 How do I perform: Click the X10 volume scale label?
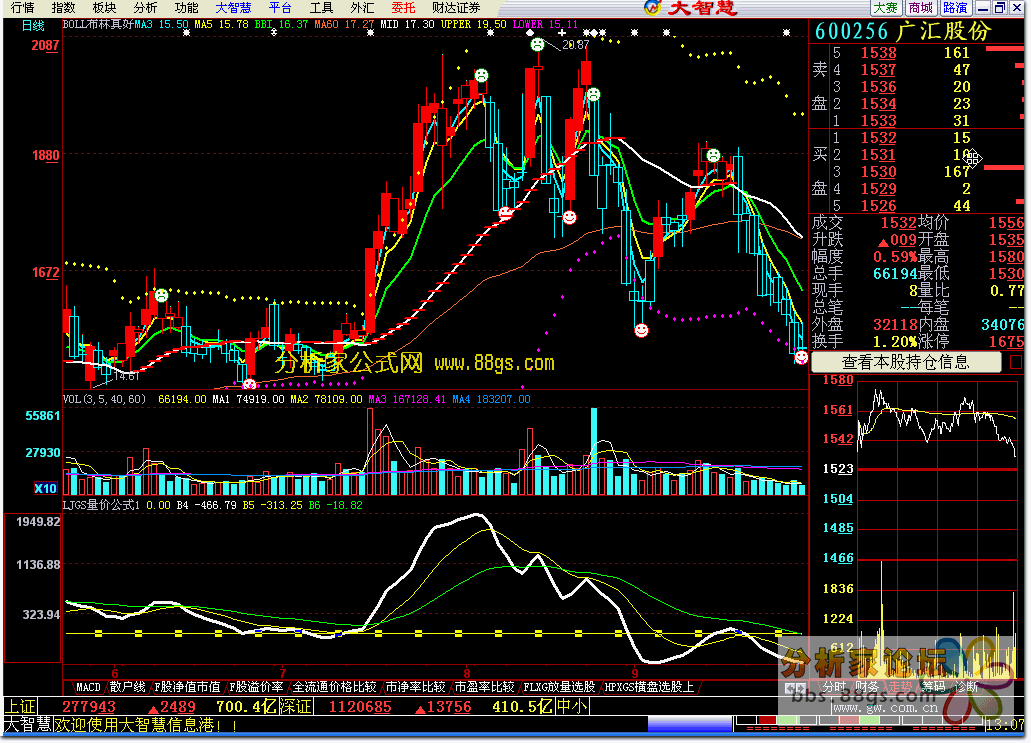coord(45,488)
